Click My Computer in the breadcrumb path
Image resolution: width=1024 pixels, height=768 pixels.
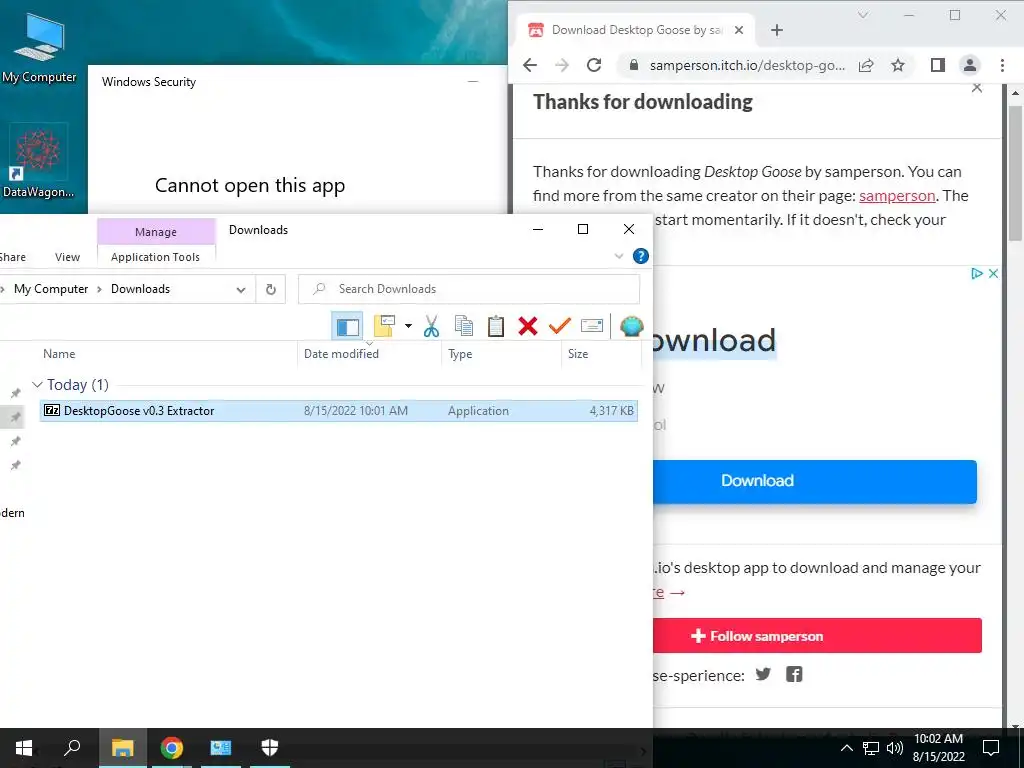click(x=51, y=289)
